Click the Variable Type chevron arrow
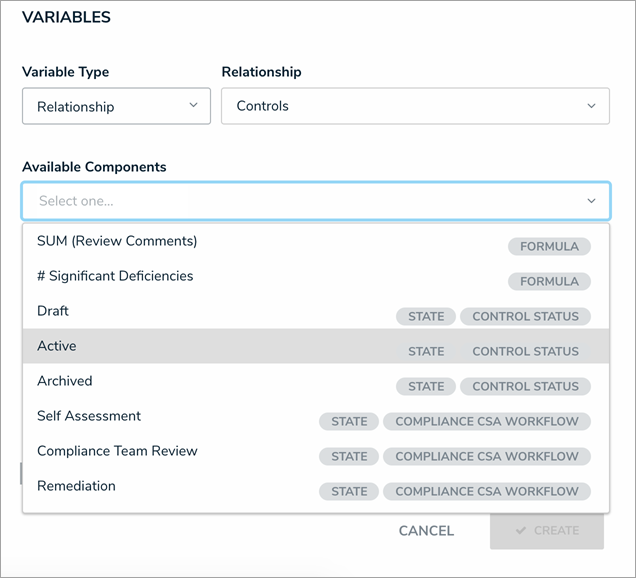The height and width of the screenshot is (578, 636). pos(193,106)
